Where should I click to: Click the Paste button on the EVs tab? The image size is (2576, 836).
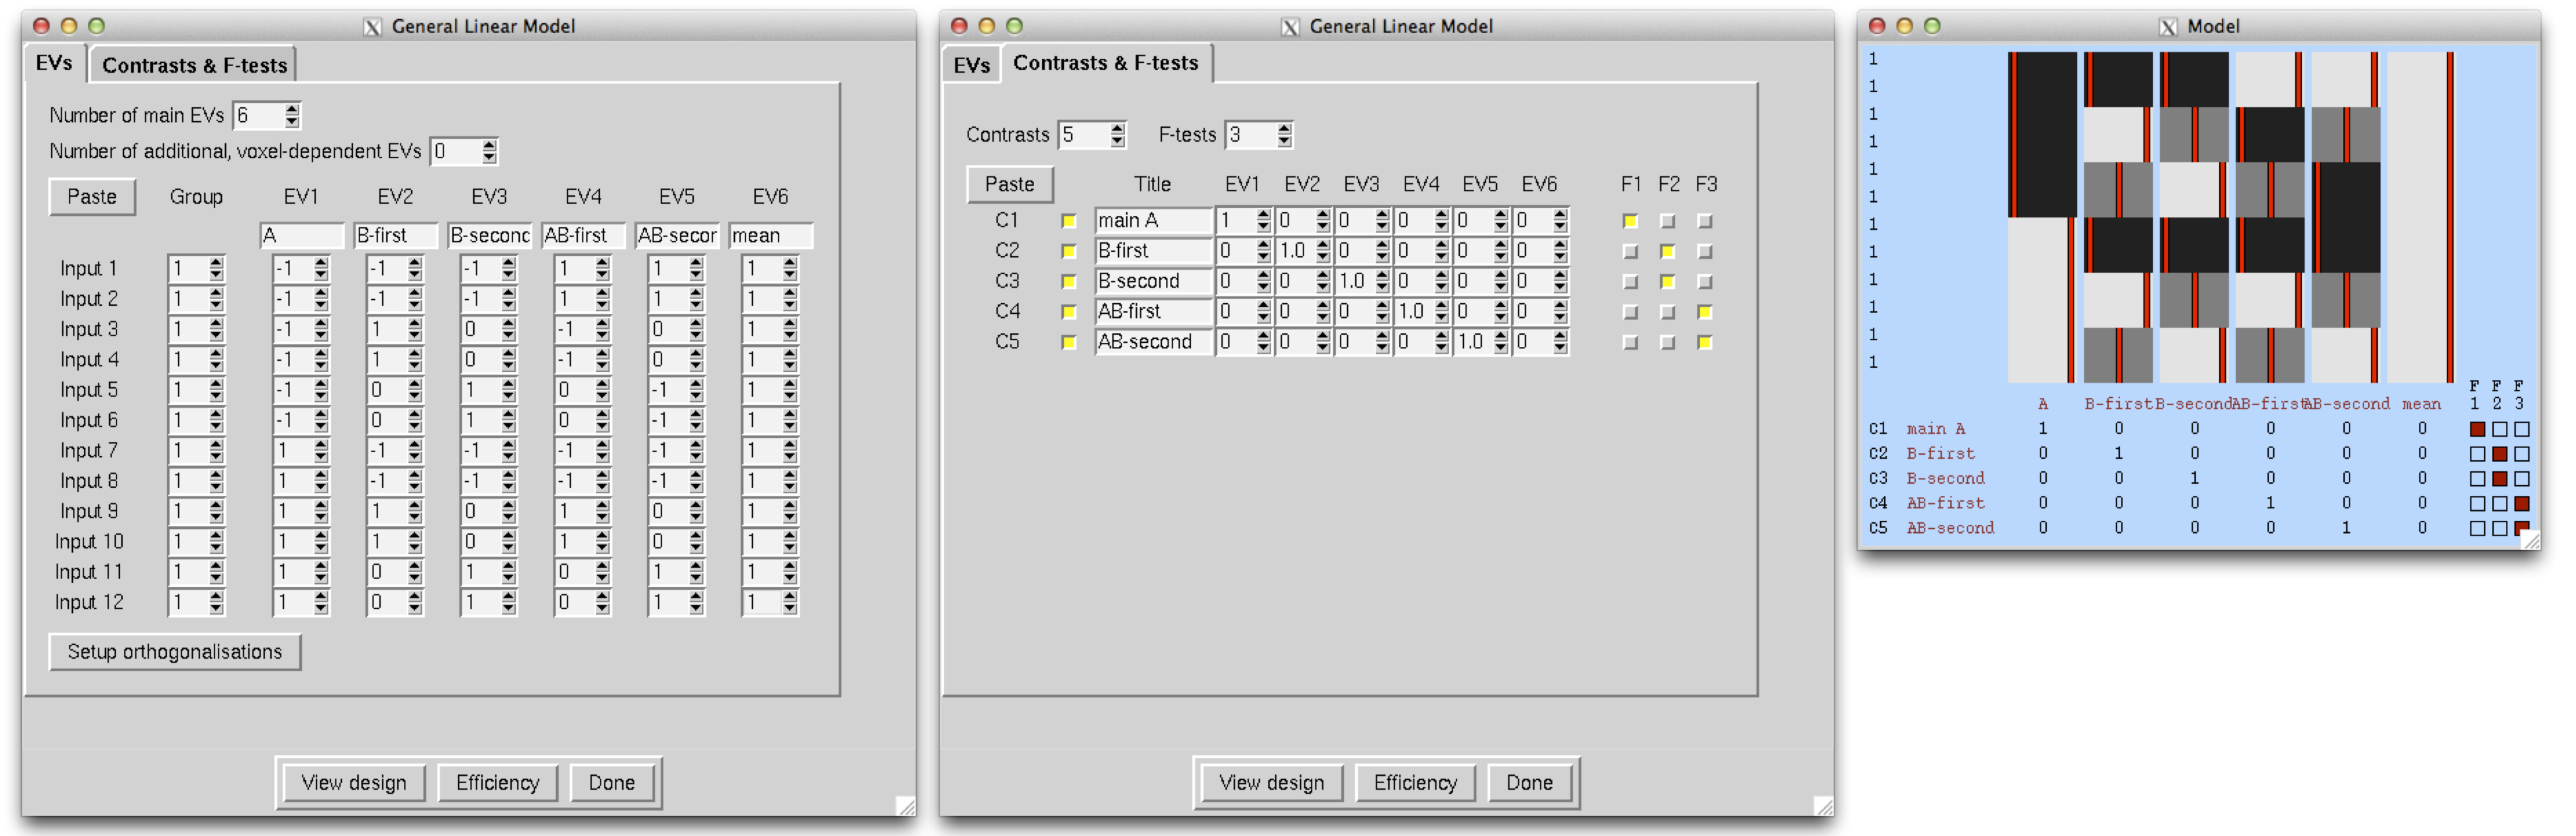[x=92, y=197]
